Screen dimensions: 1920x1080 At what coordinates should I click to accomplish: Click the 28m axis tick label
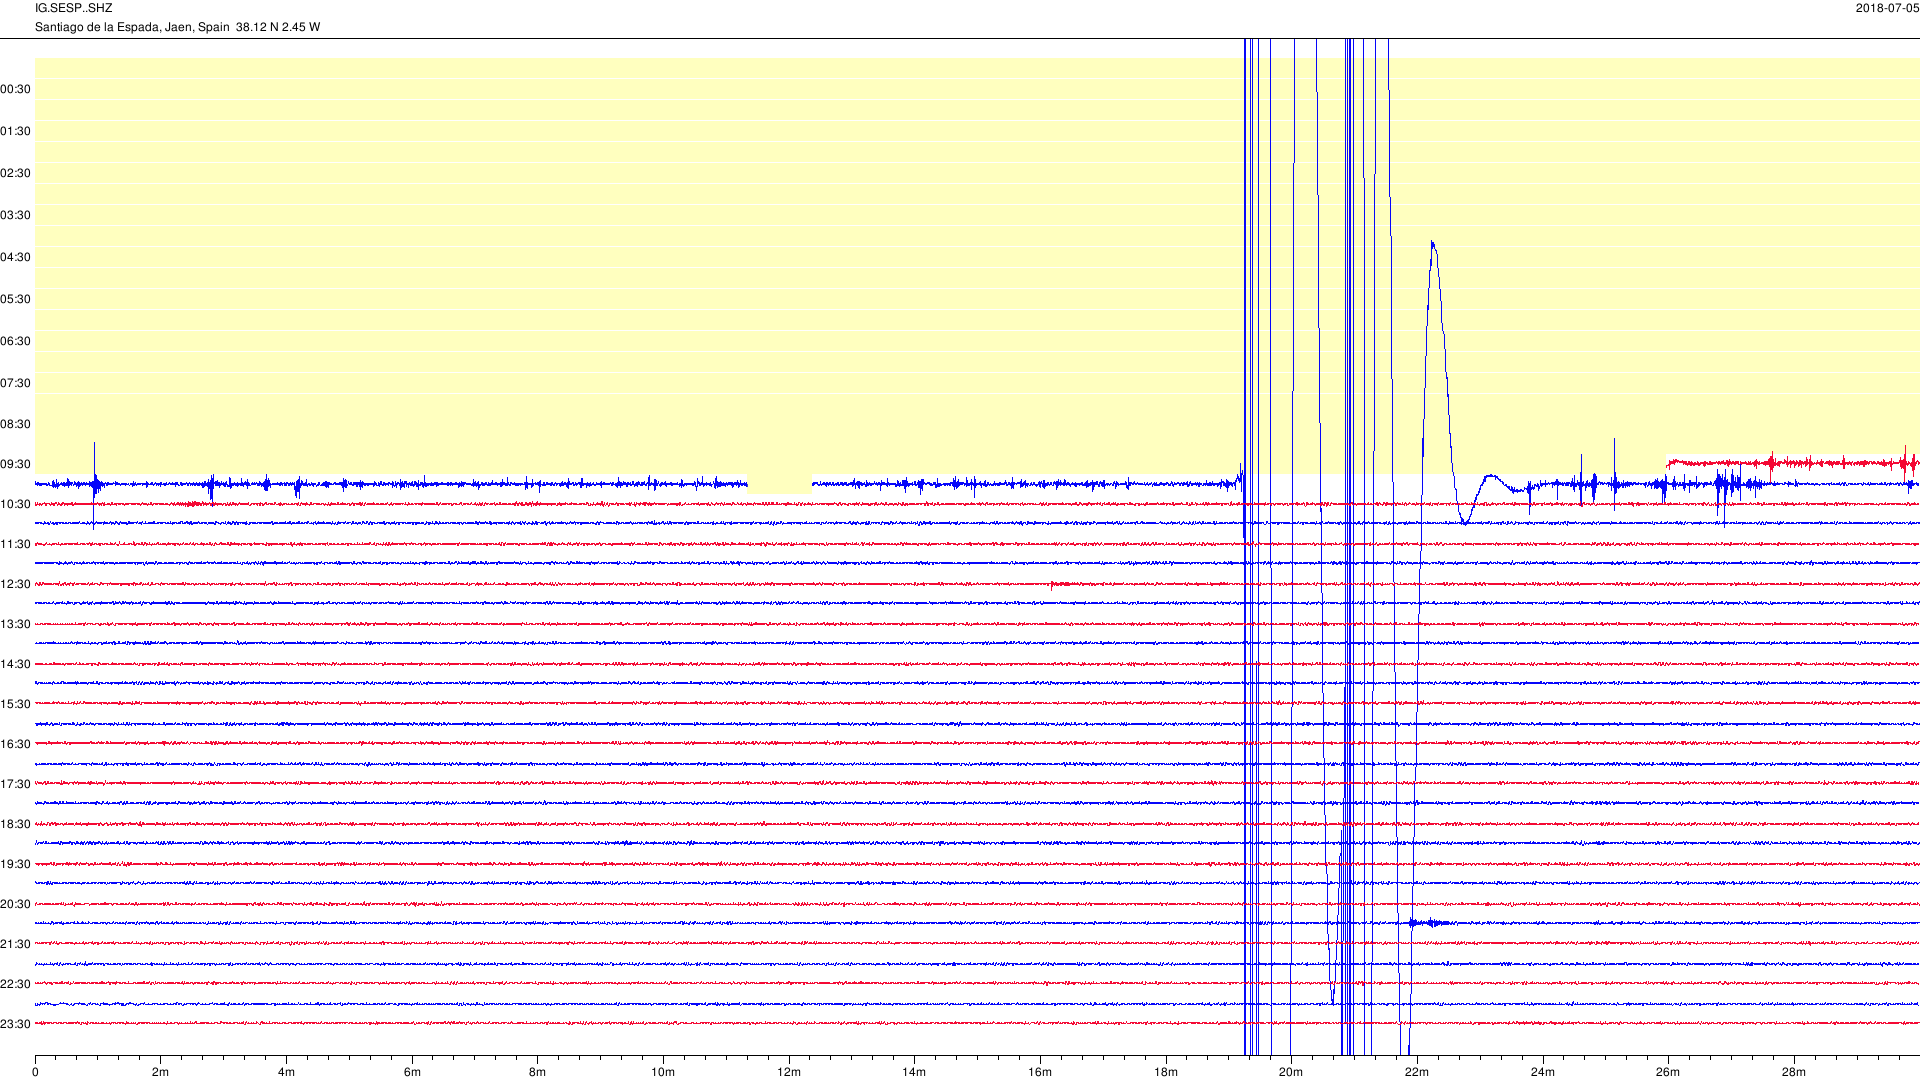point(1794,1072)
